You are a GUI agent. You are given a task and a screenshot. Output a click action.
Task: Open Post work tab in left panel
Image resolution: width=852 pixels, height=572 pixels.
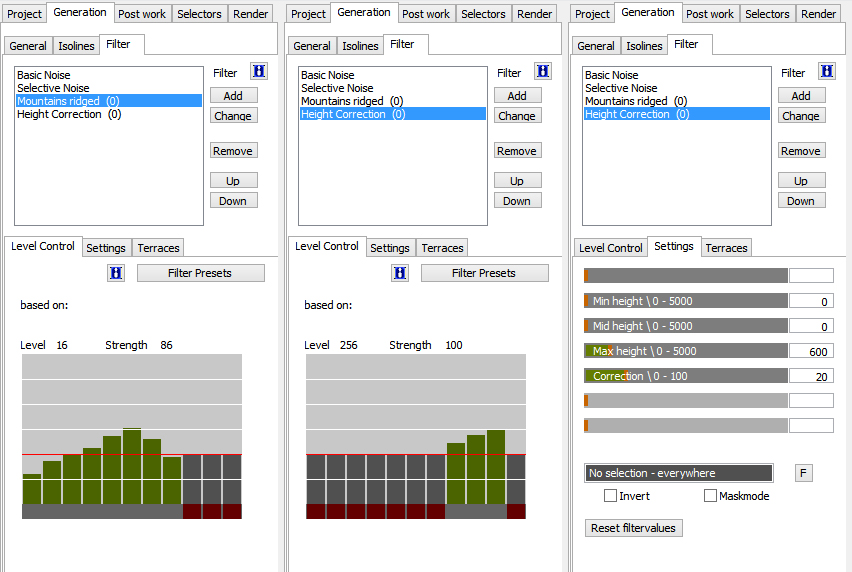tap(142, 14)
